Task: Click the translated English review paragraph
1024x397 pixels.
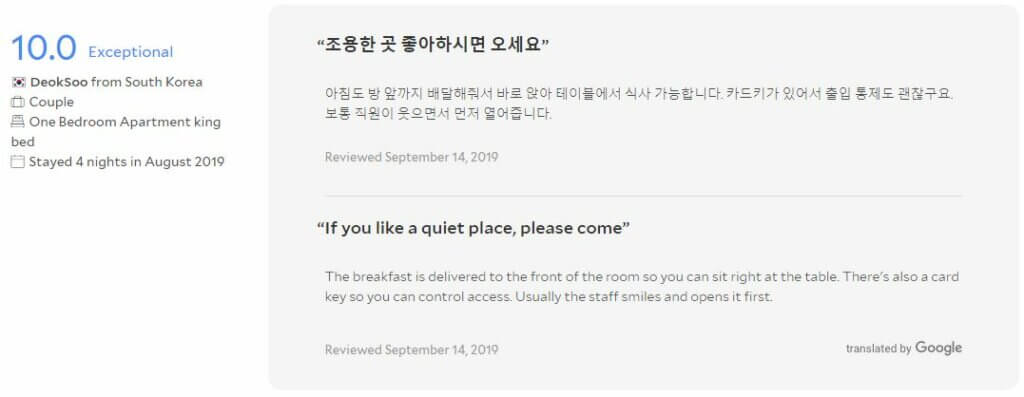Action: pos(642,287)
